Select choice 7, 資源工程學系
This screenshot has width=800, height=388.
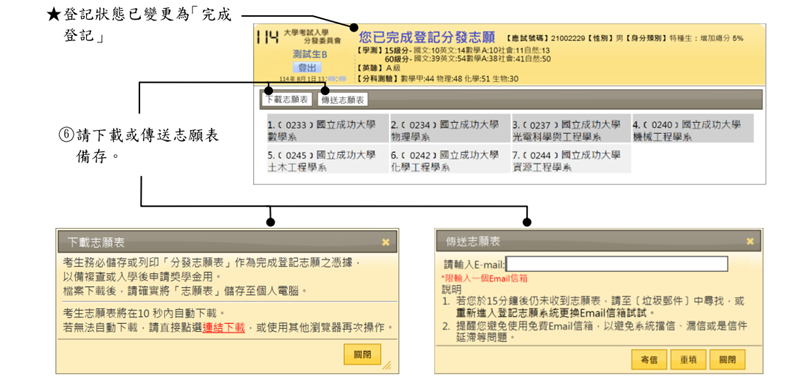571,159
